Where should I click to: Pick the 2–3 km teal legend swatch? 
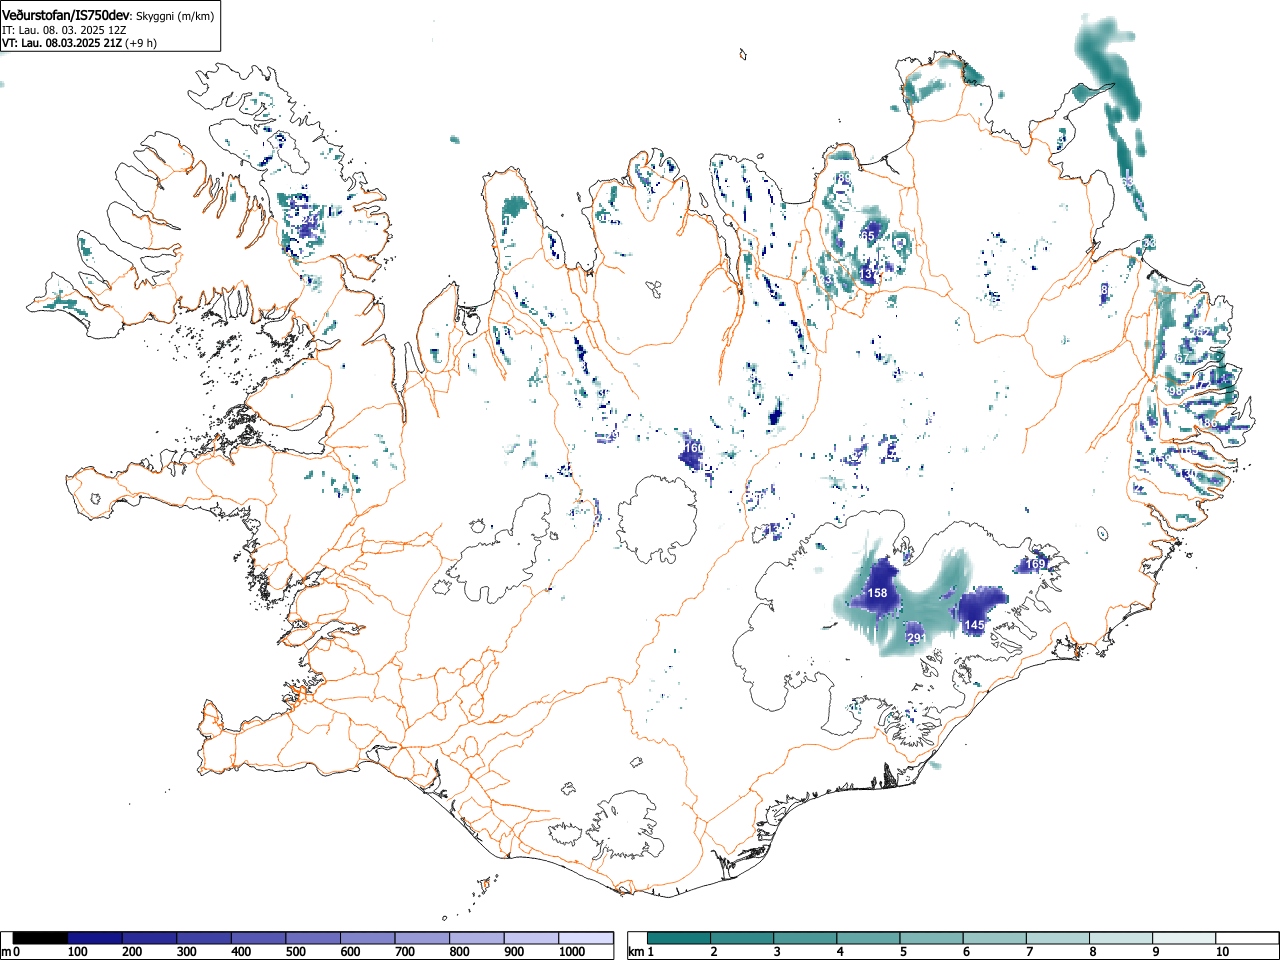[742, 938]
